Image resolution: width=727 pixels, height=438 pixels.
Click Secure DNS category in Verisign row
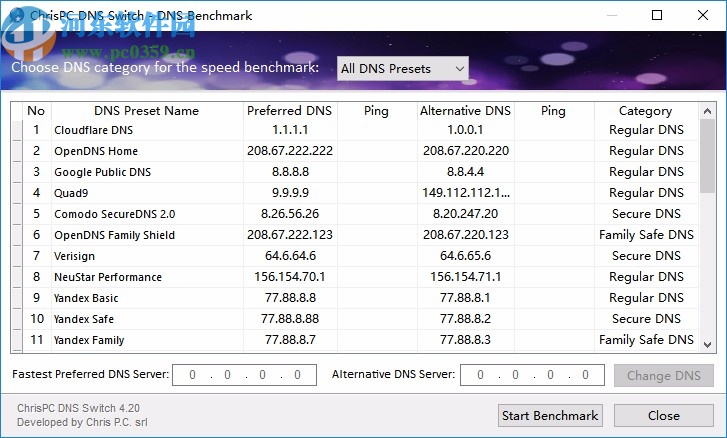pos(646,256)
